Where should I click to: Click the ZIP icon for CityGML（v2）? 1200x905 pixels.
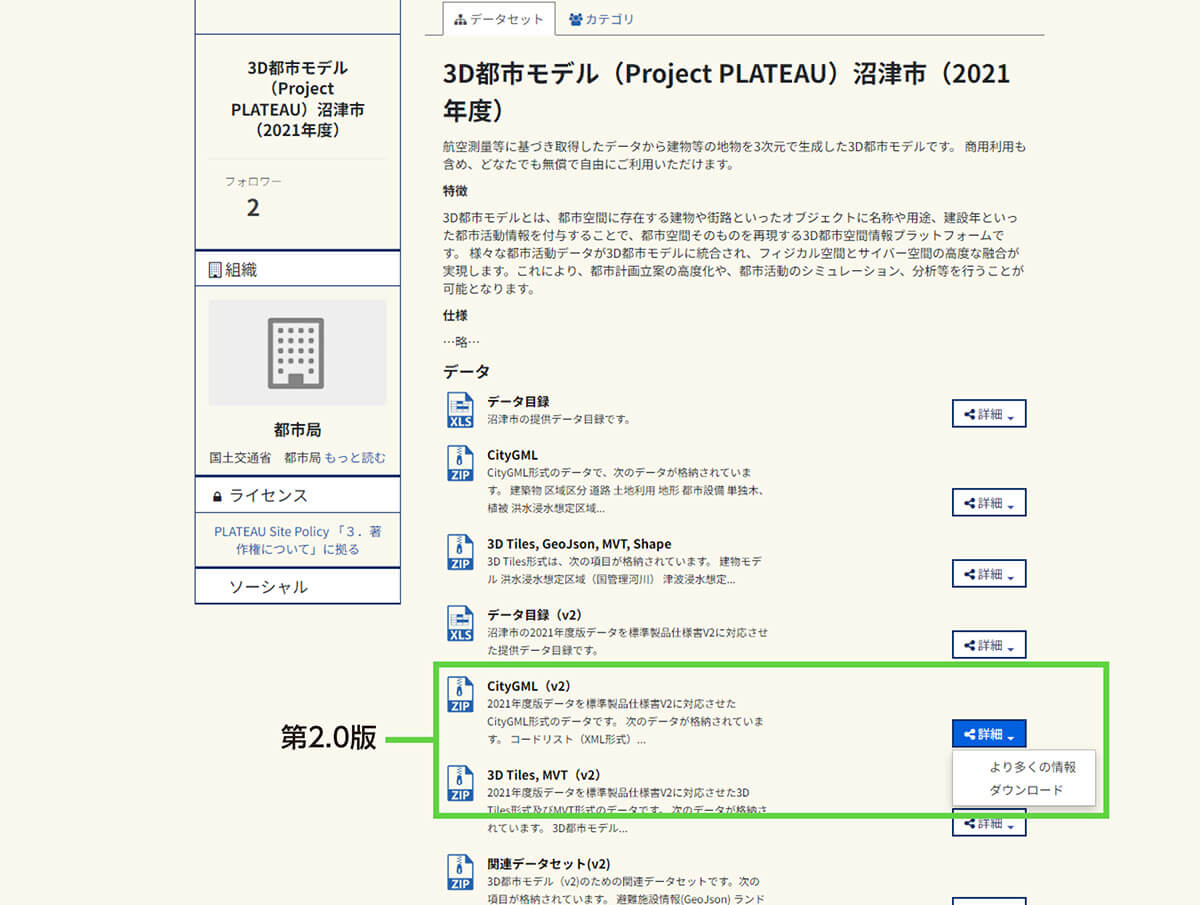pyautogui.click(x=460, y=694)
